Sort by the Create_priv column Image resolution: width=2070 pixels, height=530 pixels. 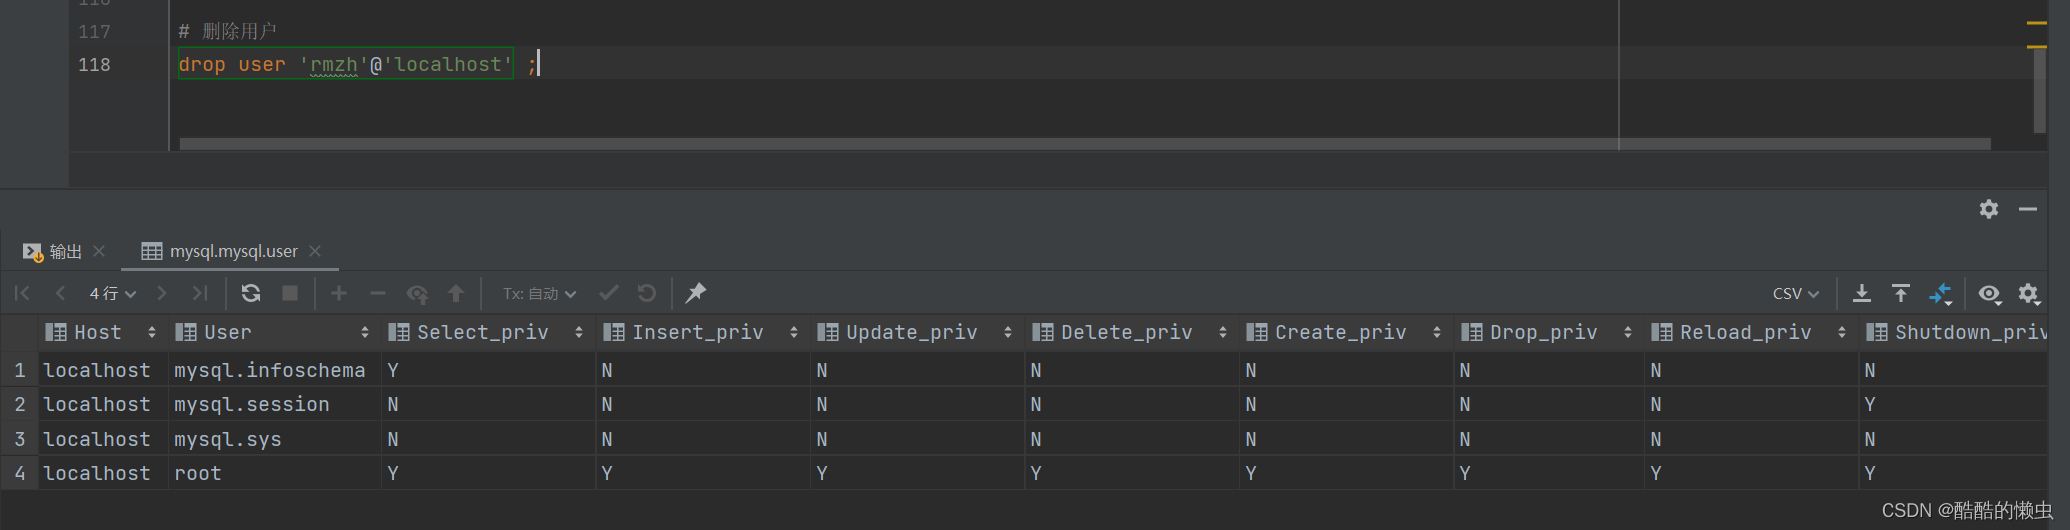1437,332
